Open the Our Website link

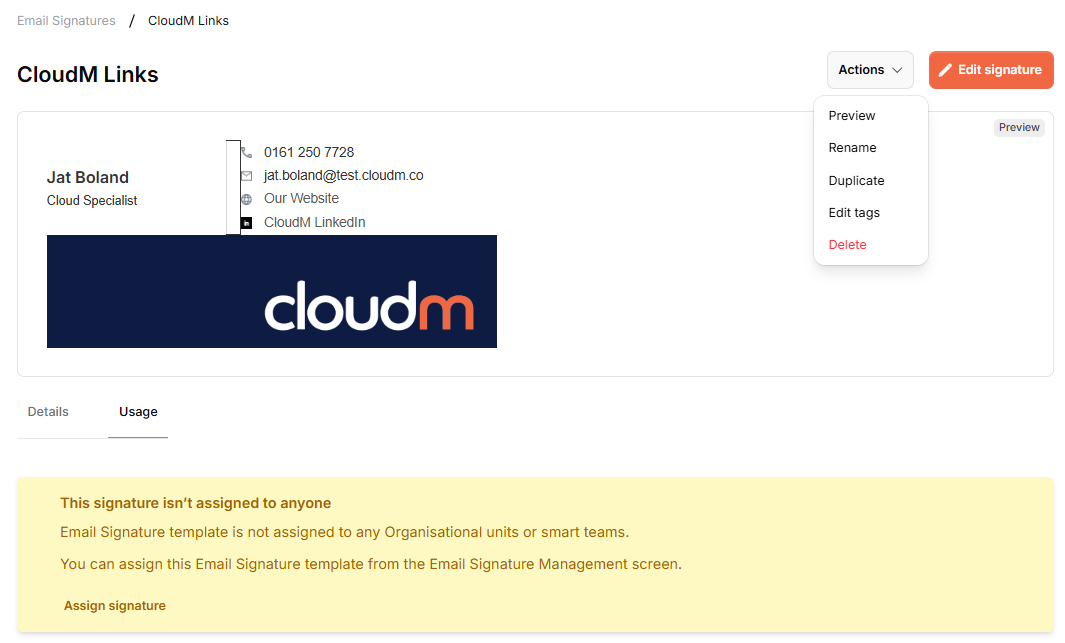[302, 198]
